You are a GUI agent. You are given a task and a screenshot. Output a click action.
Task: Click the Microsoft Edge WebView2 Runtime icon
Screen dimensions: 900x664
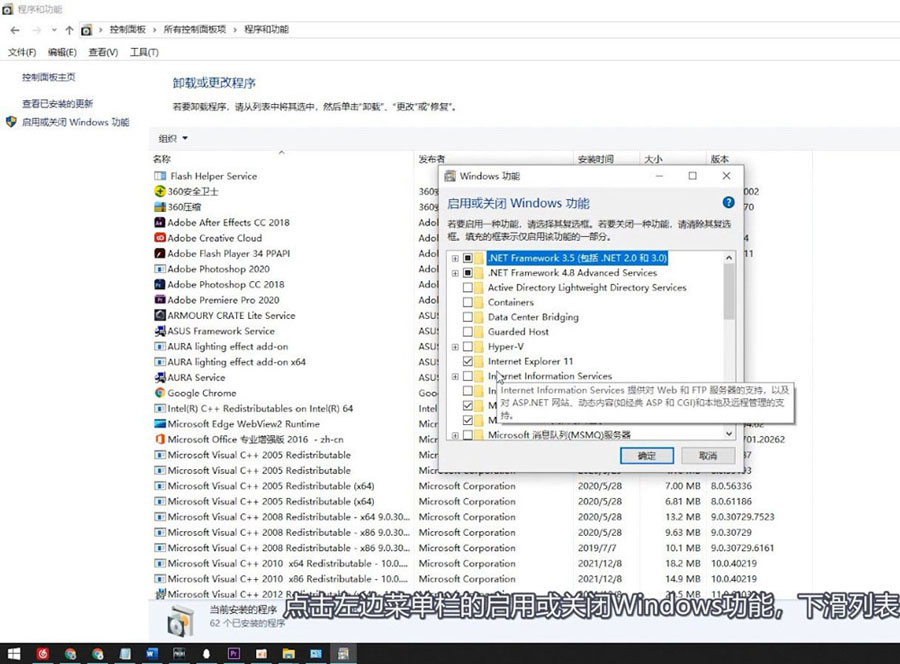pos(160,424)
